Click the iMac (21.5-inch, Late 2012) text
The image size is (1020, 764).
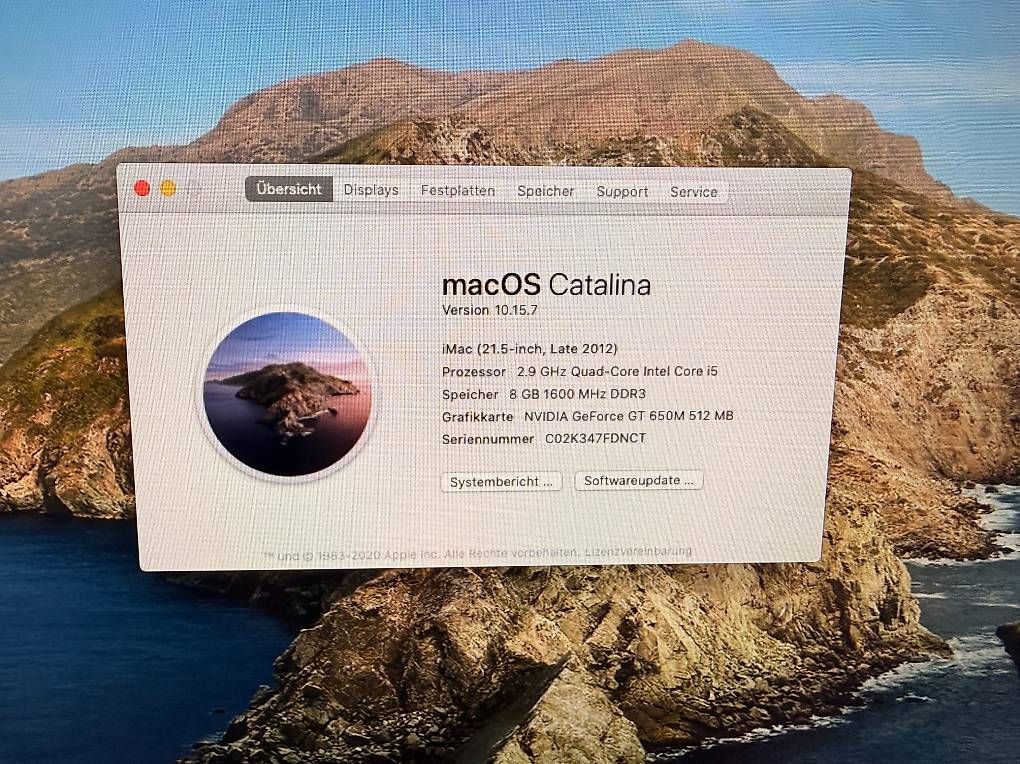[530, 349]
